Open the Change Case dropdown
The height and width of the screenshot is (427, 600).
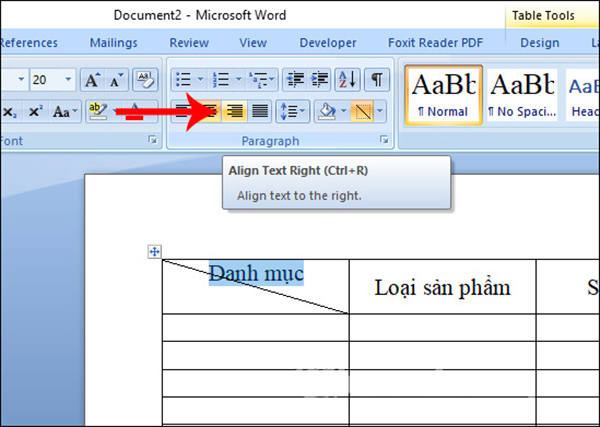[66, 111]
